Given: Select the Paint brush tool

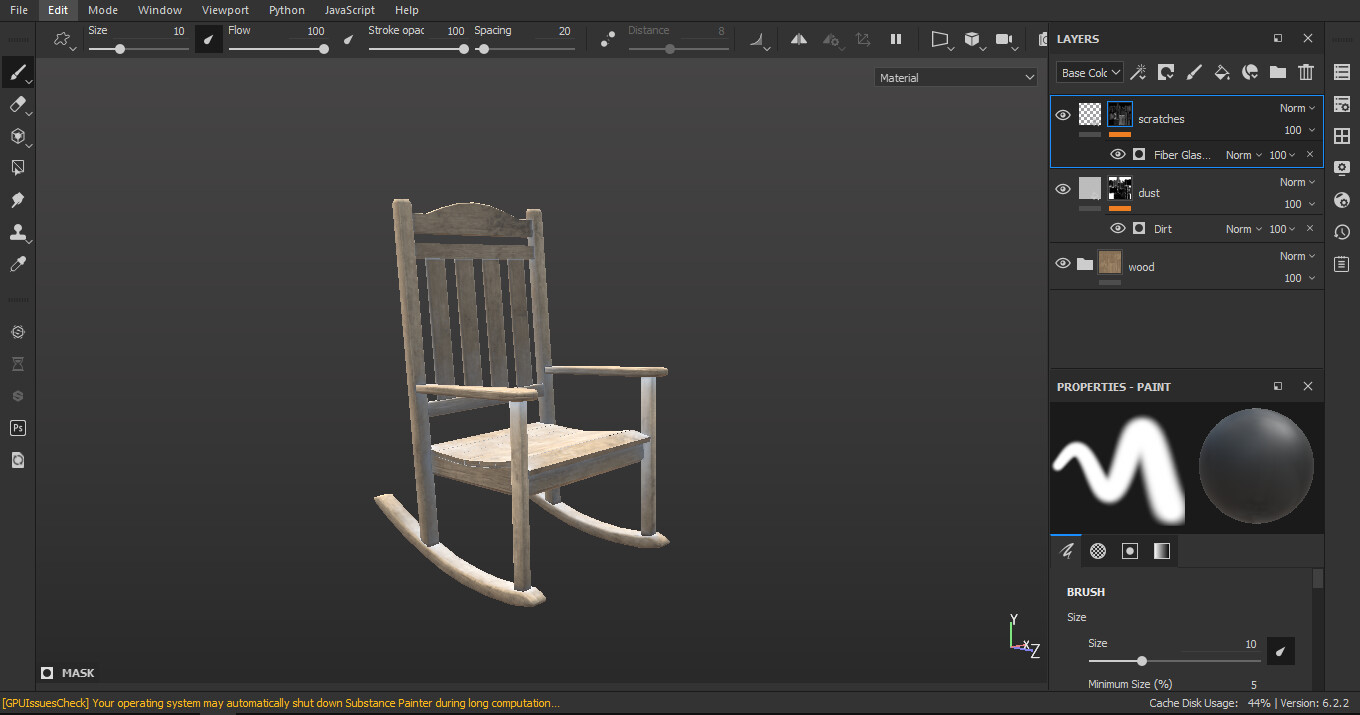Looking at the screenshot, I should [17, 72].
